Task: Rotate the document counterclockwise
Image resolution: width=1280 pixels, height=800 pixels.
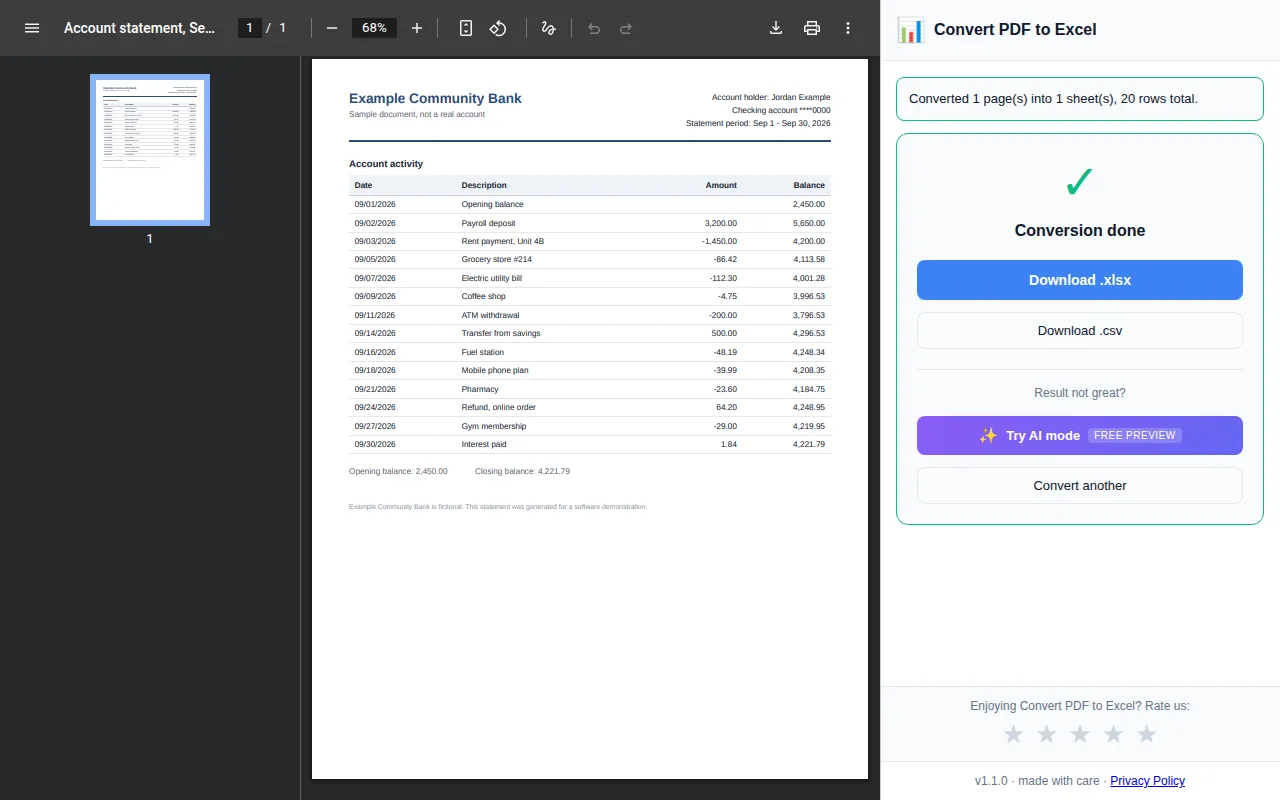Action: [498, 28]
